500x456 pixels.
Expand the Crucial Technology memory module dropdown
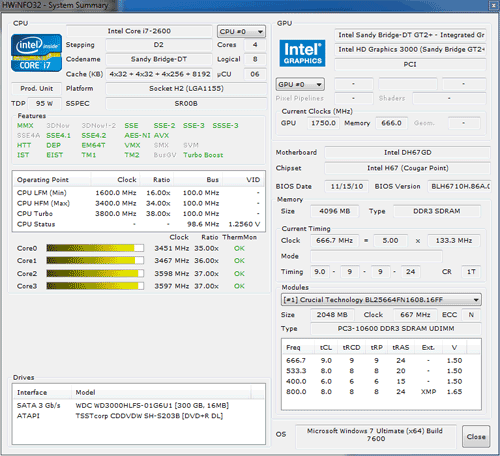(381, 300)
